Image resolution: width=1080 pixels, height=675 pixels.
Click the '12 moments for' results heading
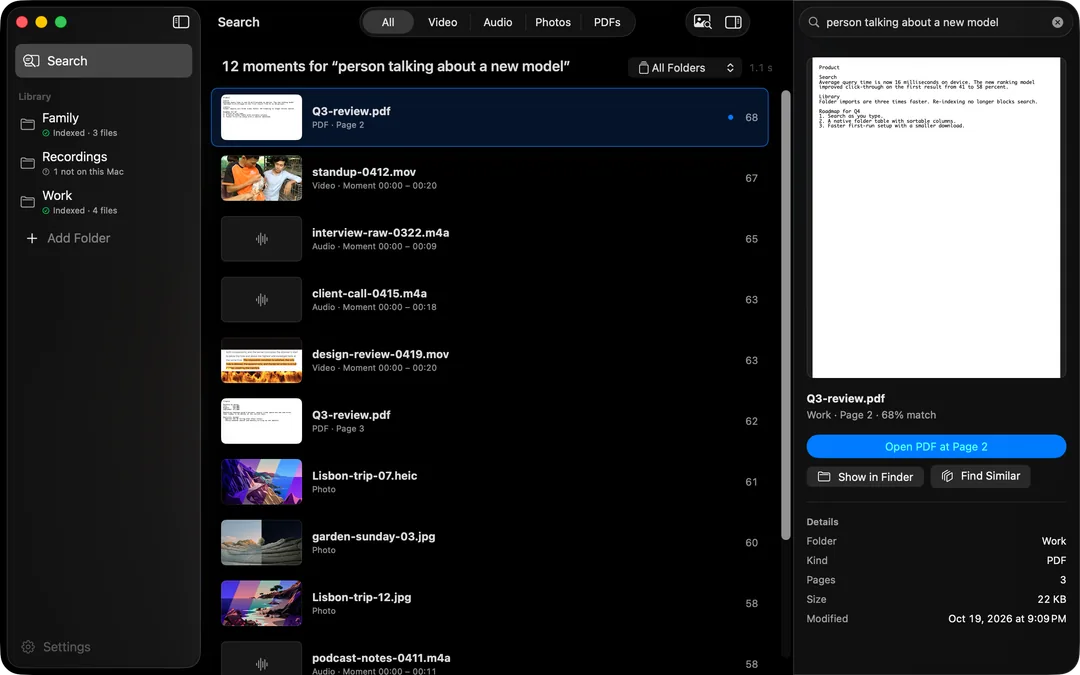[395, 66]
